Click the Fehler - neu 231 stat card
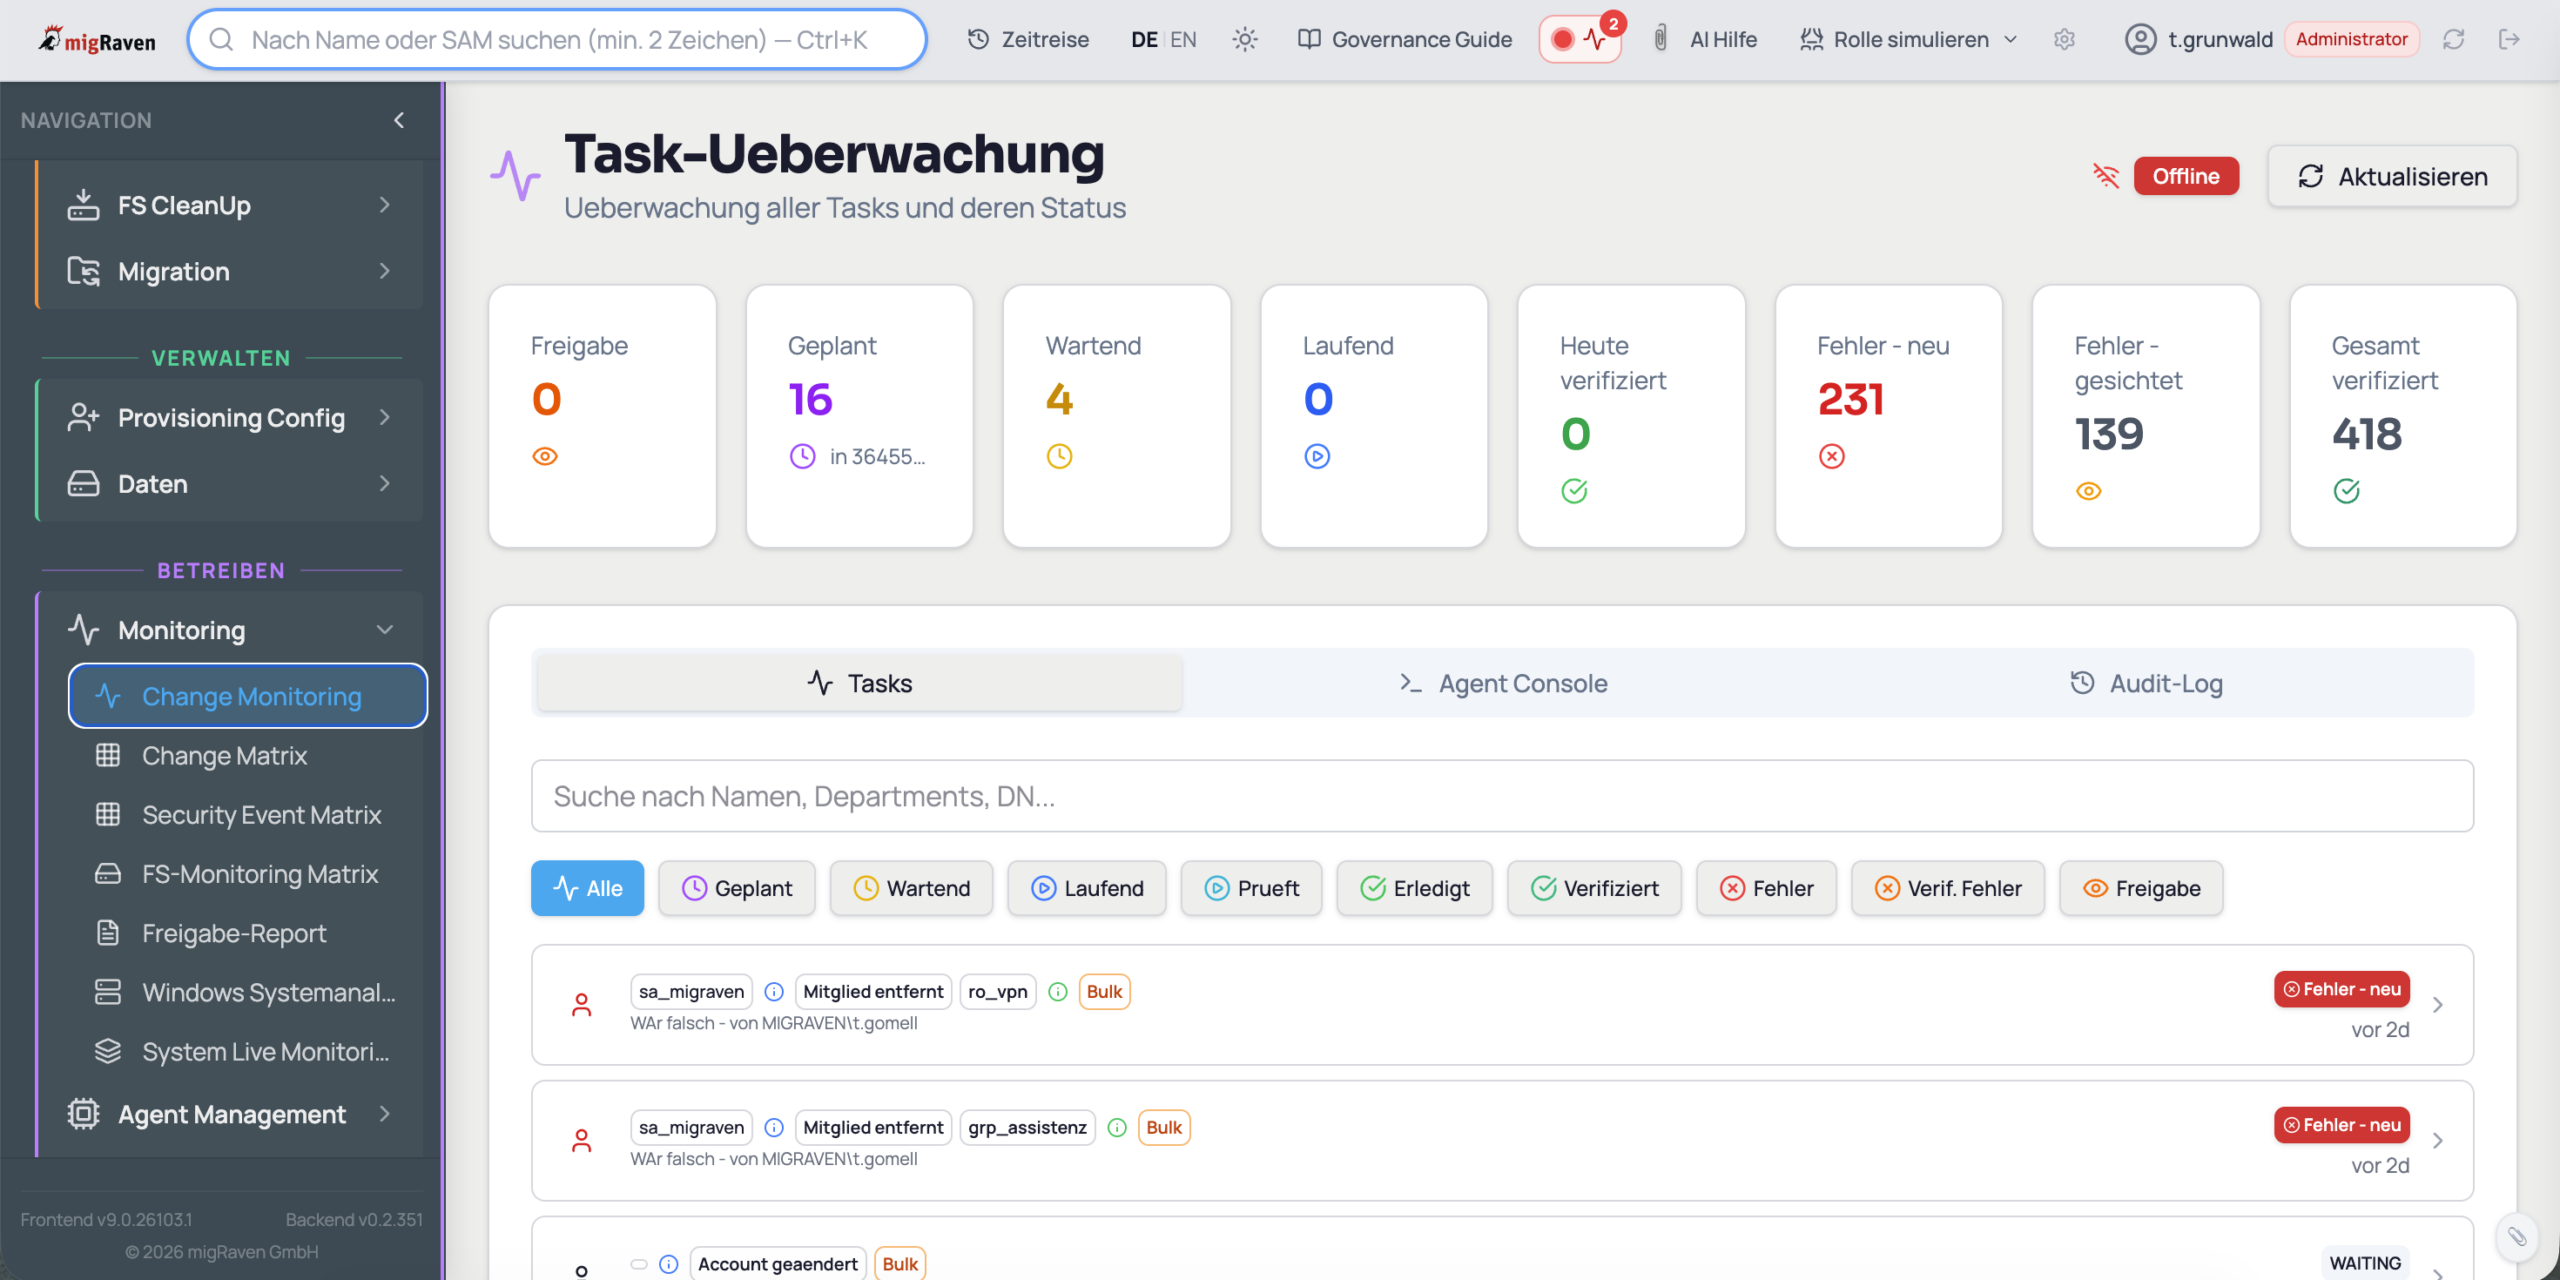Image resolution: width=2560 pixels, height=1280 pixels. (1888, 415)
